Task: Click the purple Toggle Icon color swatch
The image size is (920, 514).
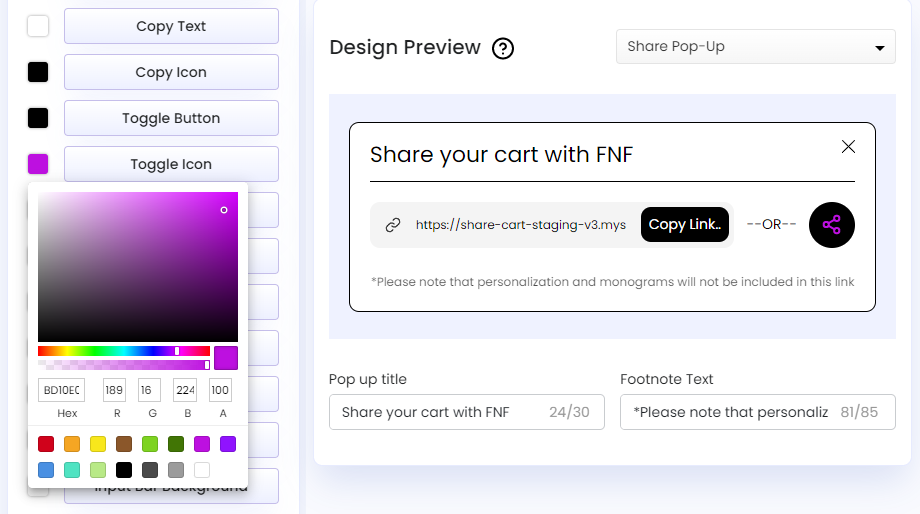Action: tap(38, 164)
